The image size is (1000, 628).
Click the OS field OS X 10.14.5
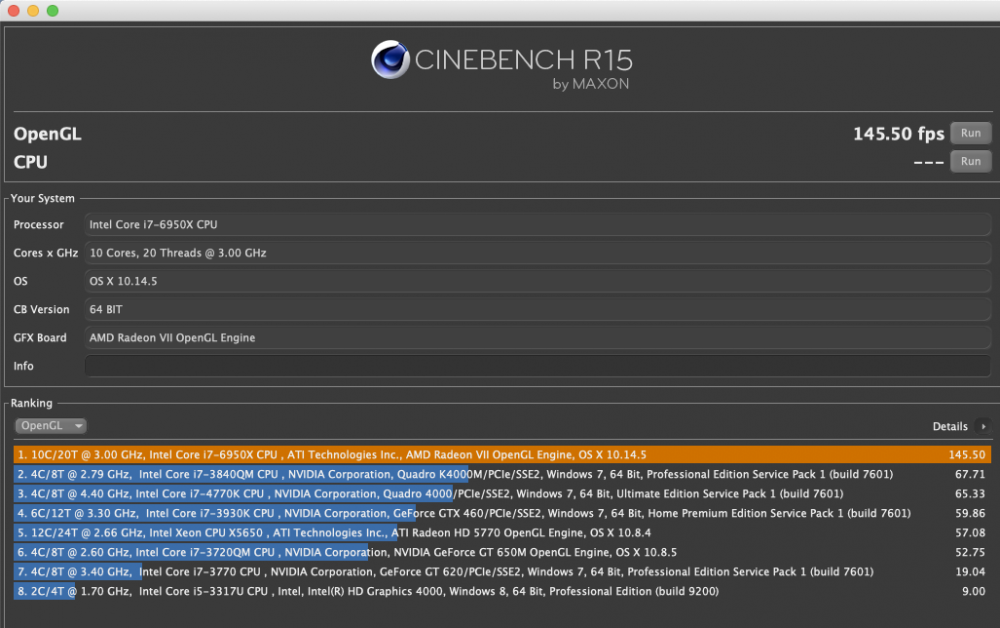(538, 281)
